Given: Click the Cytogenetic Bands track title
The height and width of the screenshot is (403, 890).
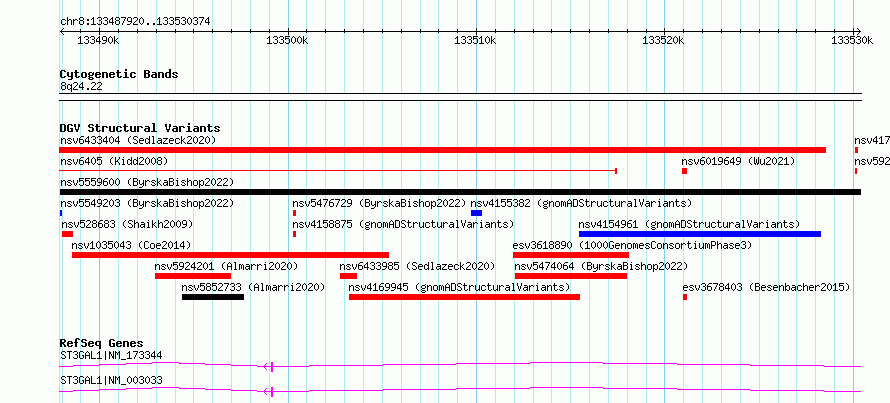Looking at the screenshot, I should (x=119, y=74).
